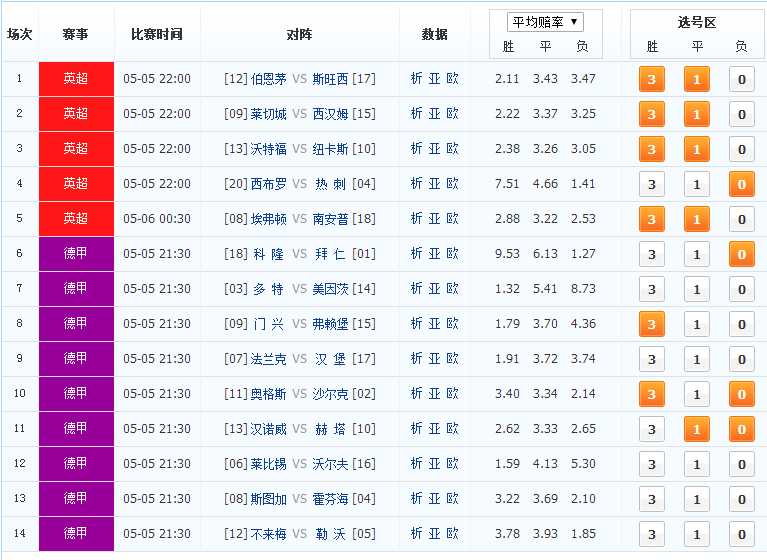The width and height of the screenshot is (767, 560).
Task: Open 欧 European odds link for match 14
Action: 452,534
